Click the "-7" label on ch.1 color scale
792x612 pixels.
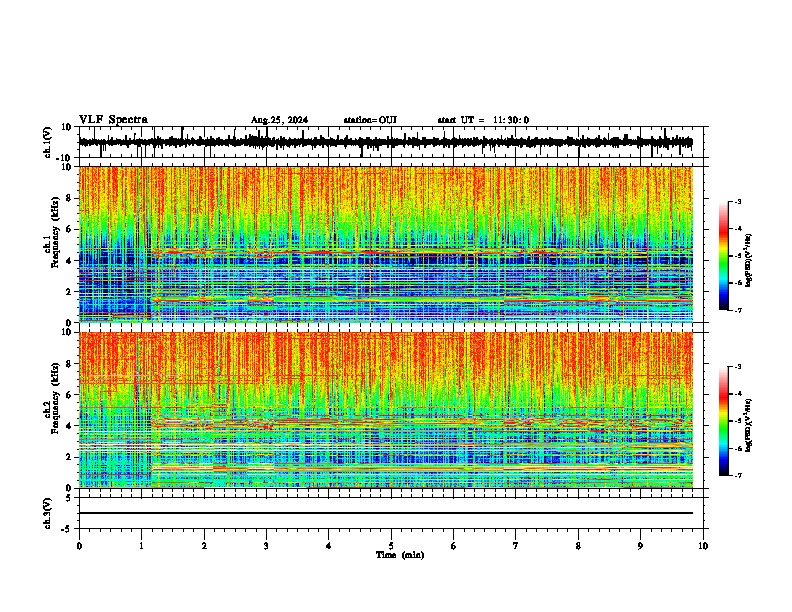738,310
